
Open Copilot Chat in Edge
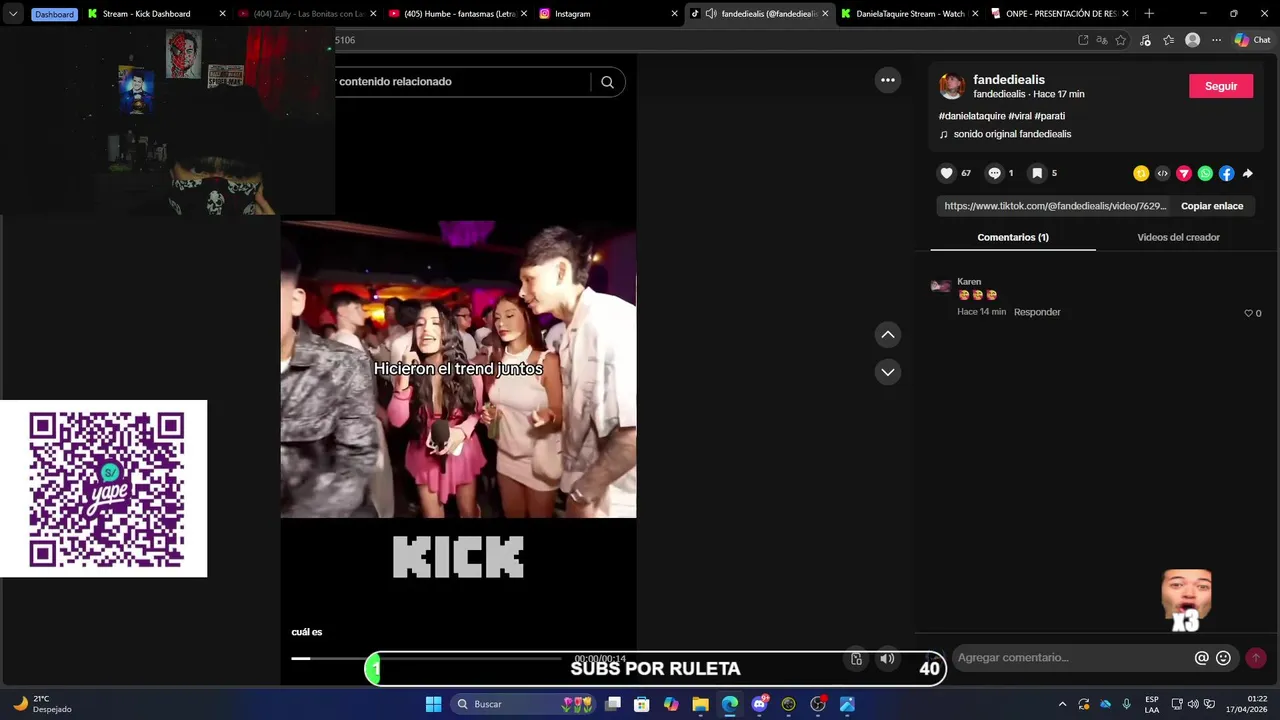1251,40
